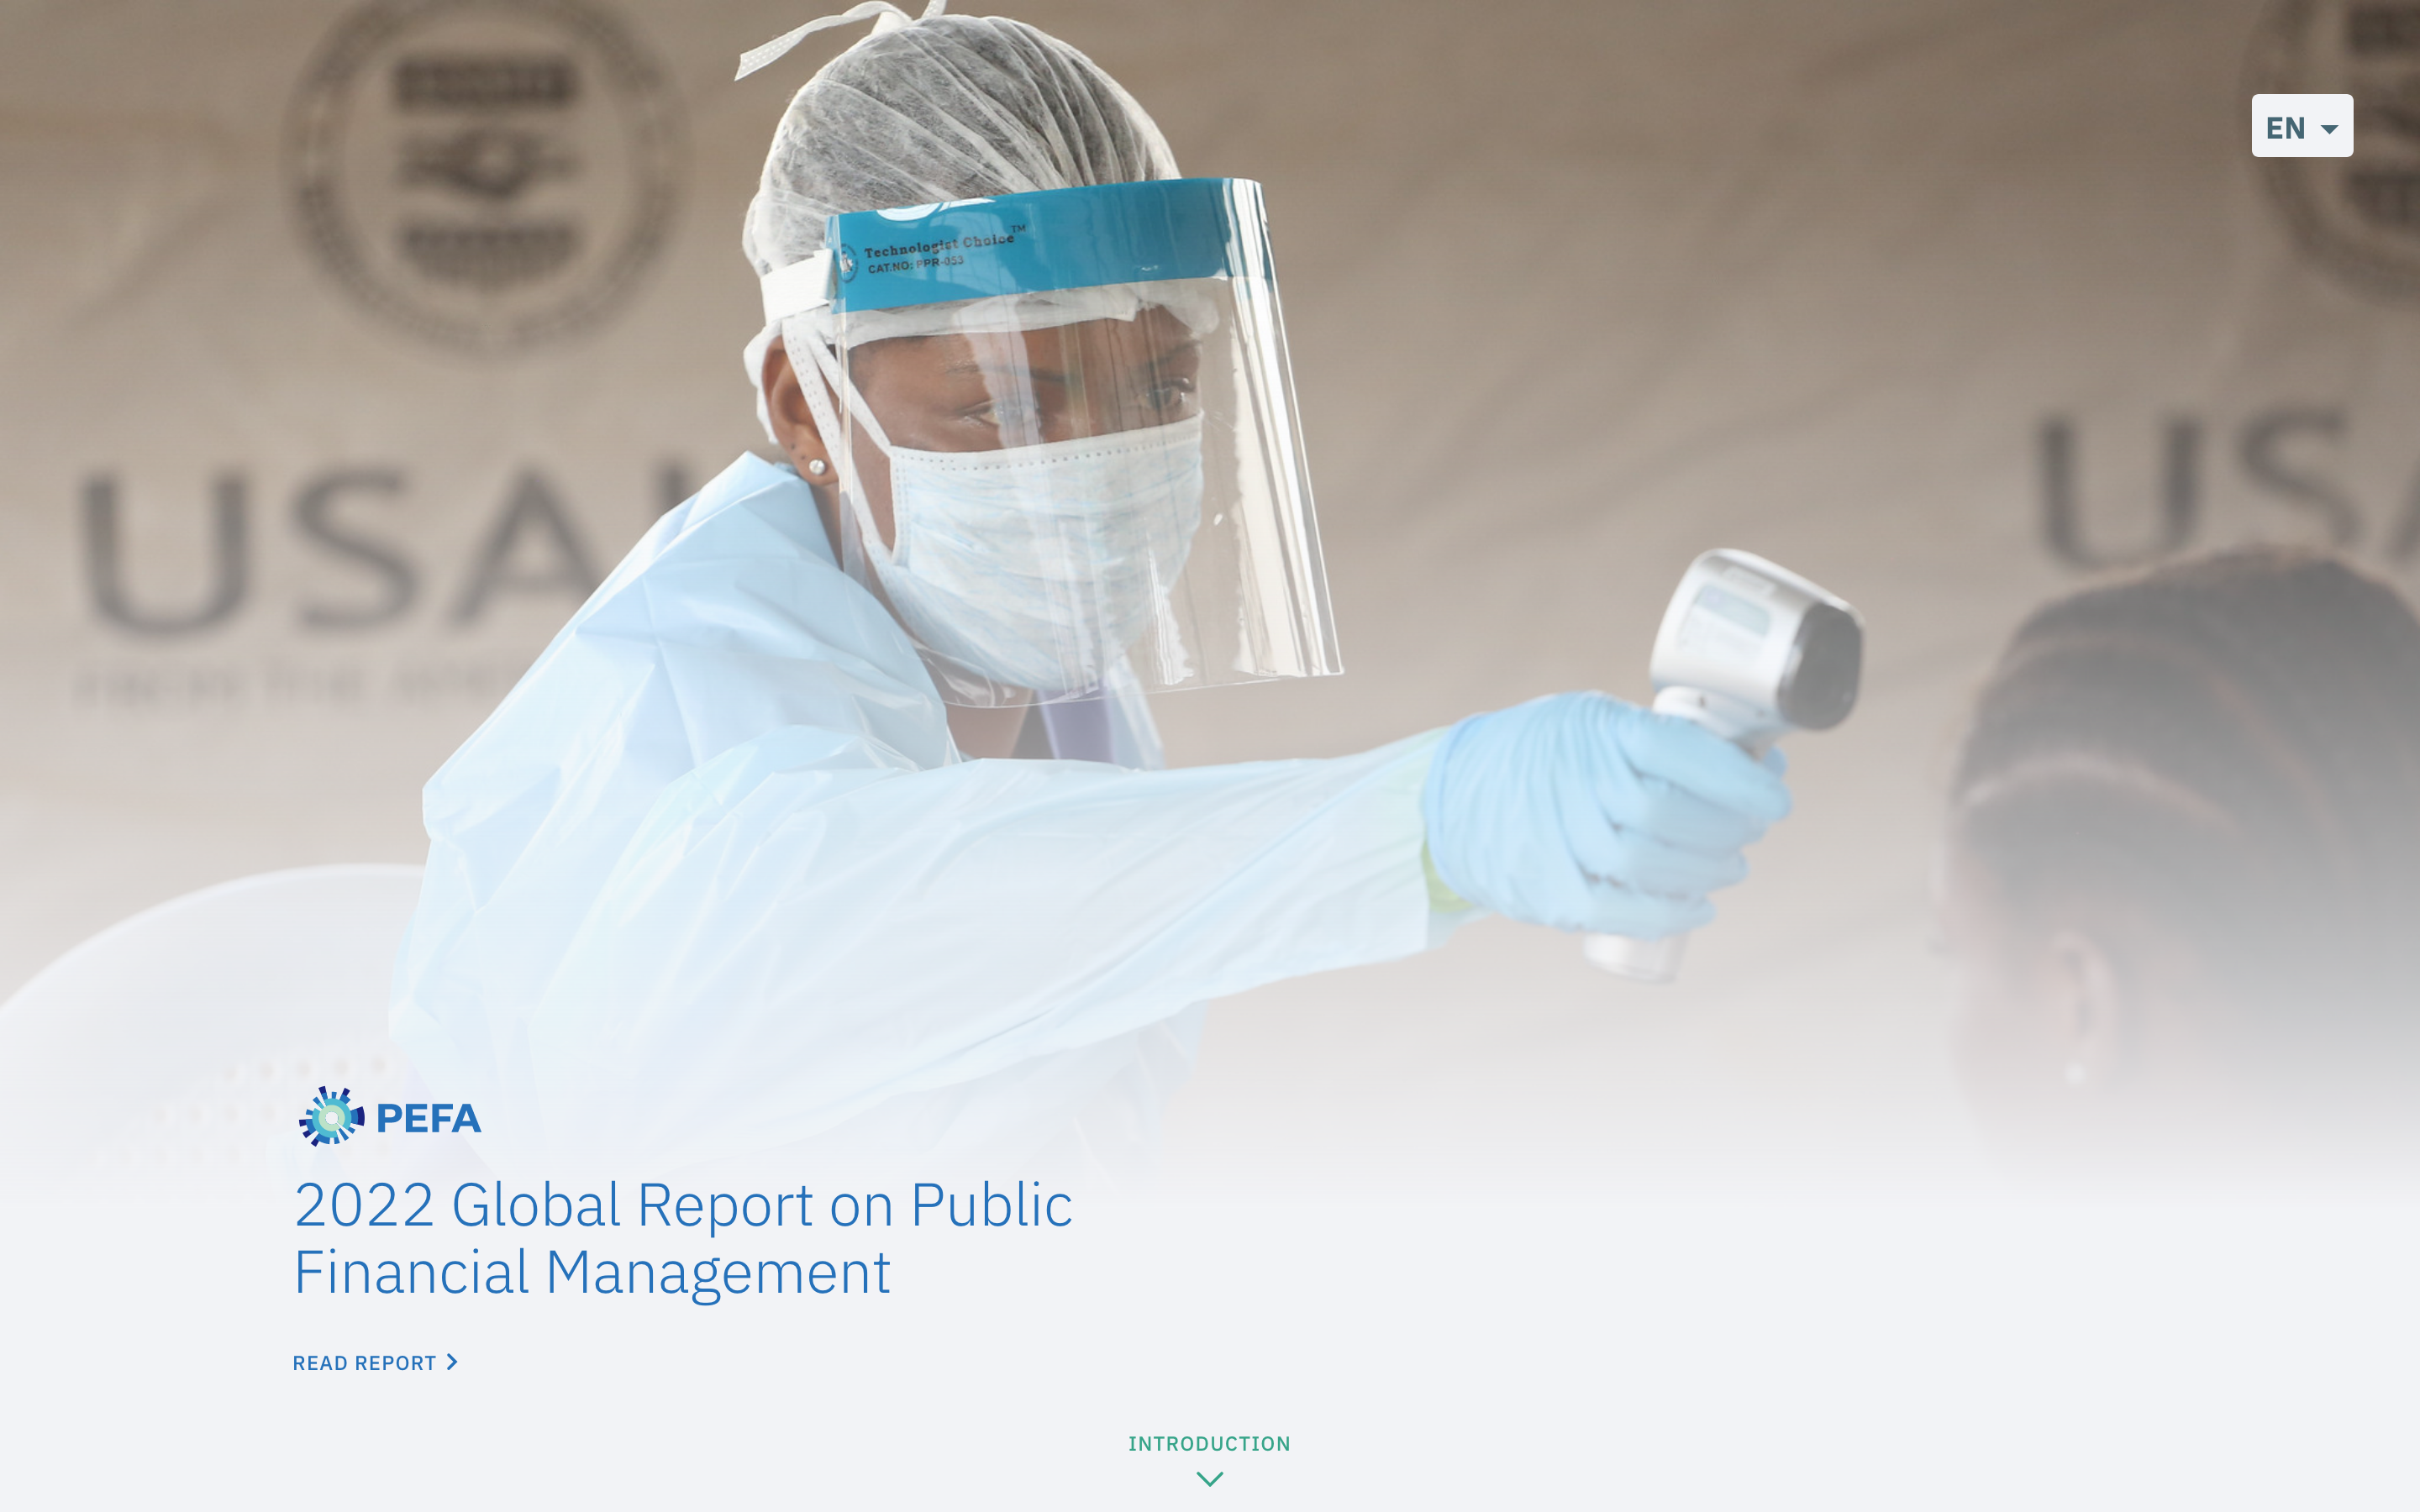Expand the INTRODUCTION section via its chevron
2420x1512 pixels.
pos(1210,1478)
